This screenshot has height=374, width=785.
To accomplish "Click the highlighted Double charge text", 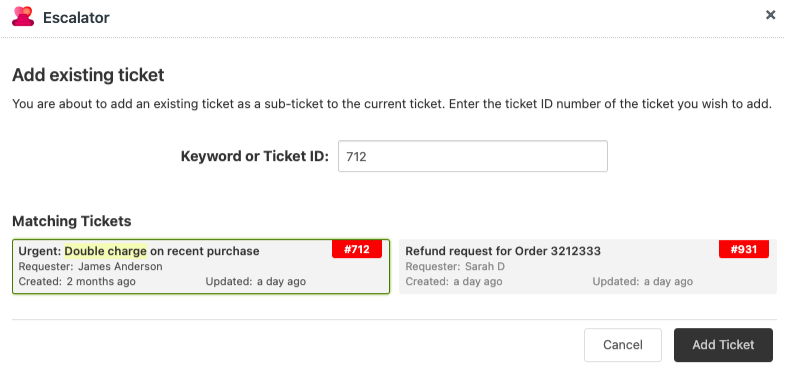I will [x=106, y=251].
